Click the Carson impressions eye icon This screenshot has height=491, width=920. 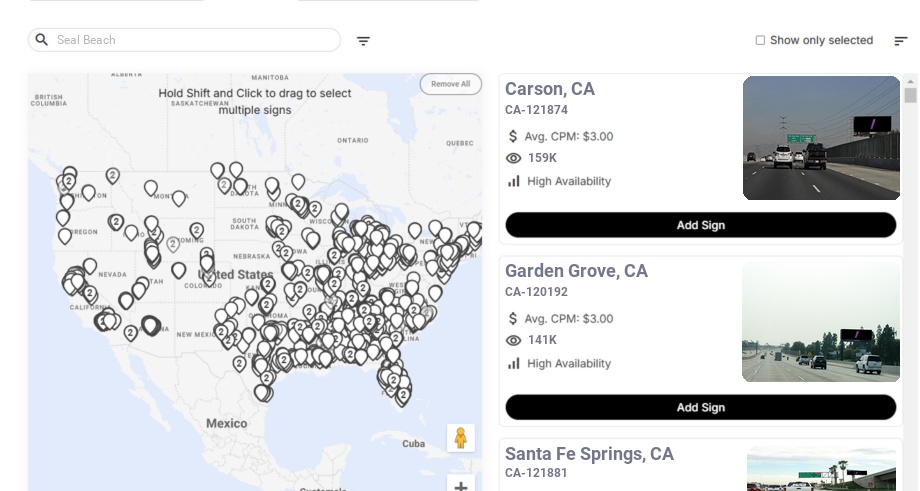point(514,158)
